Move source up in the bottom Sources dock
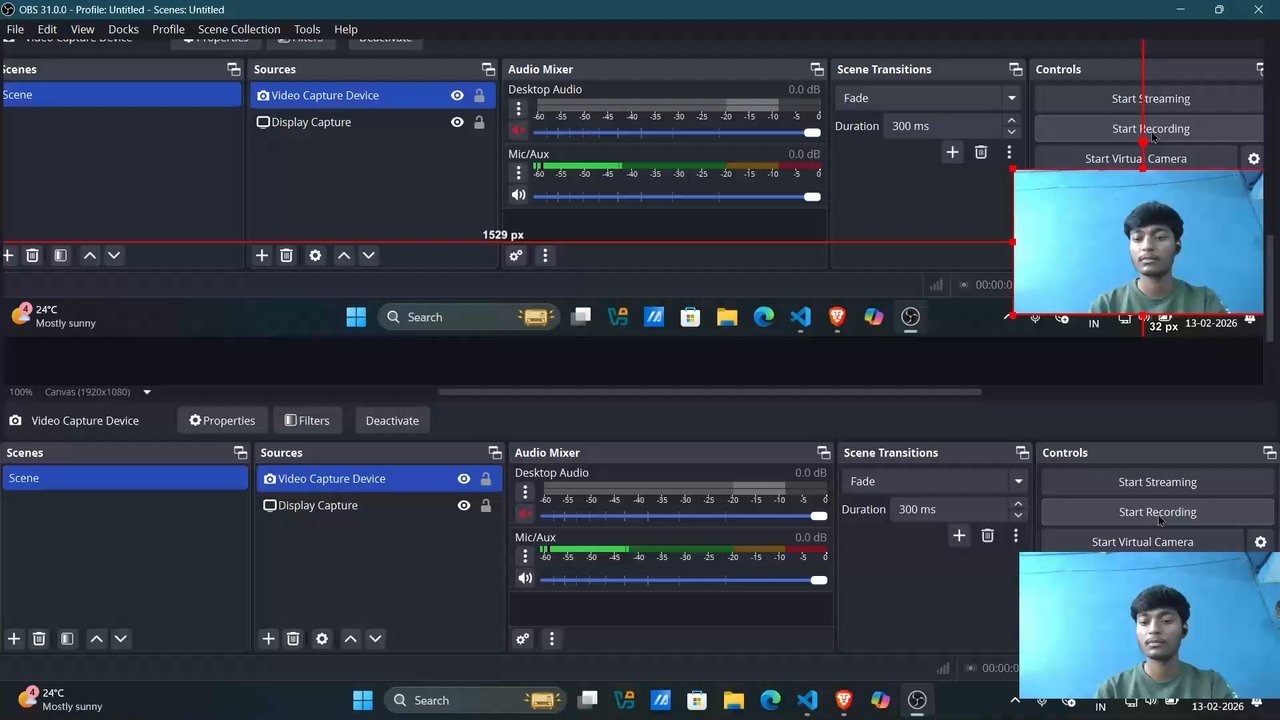The height and width of the screenshot is (720, 1280). [350, 639]
